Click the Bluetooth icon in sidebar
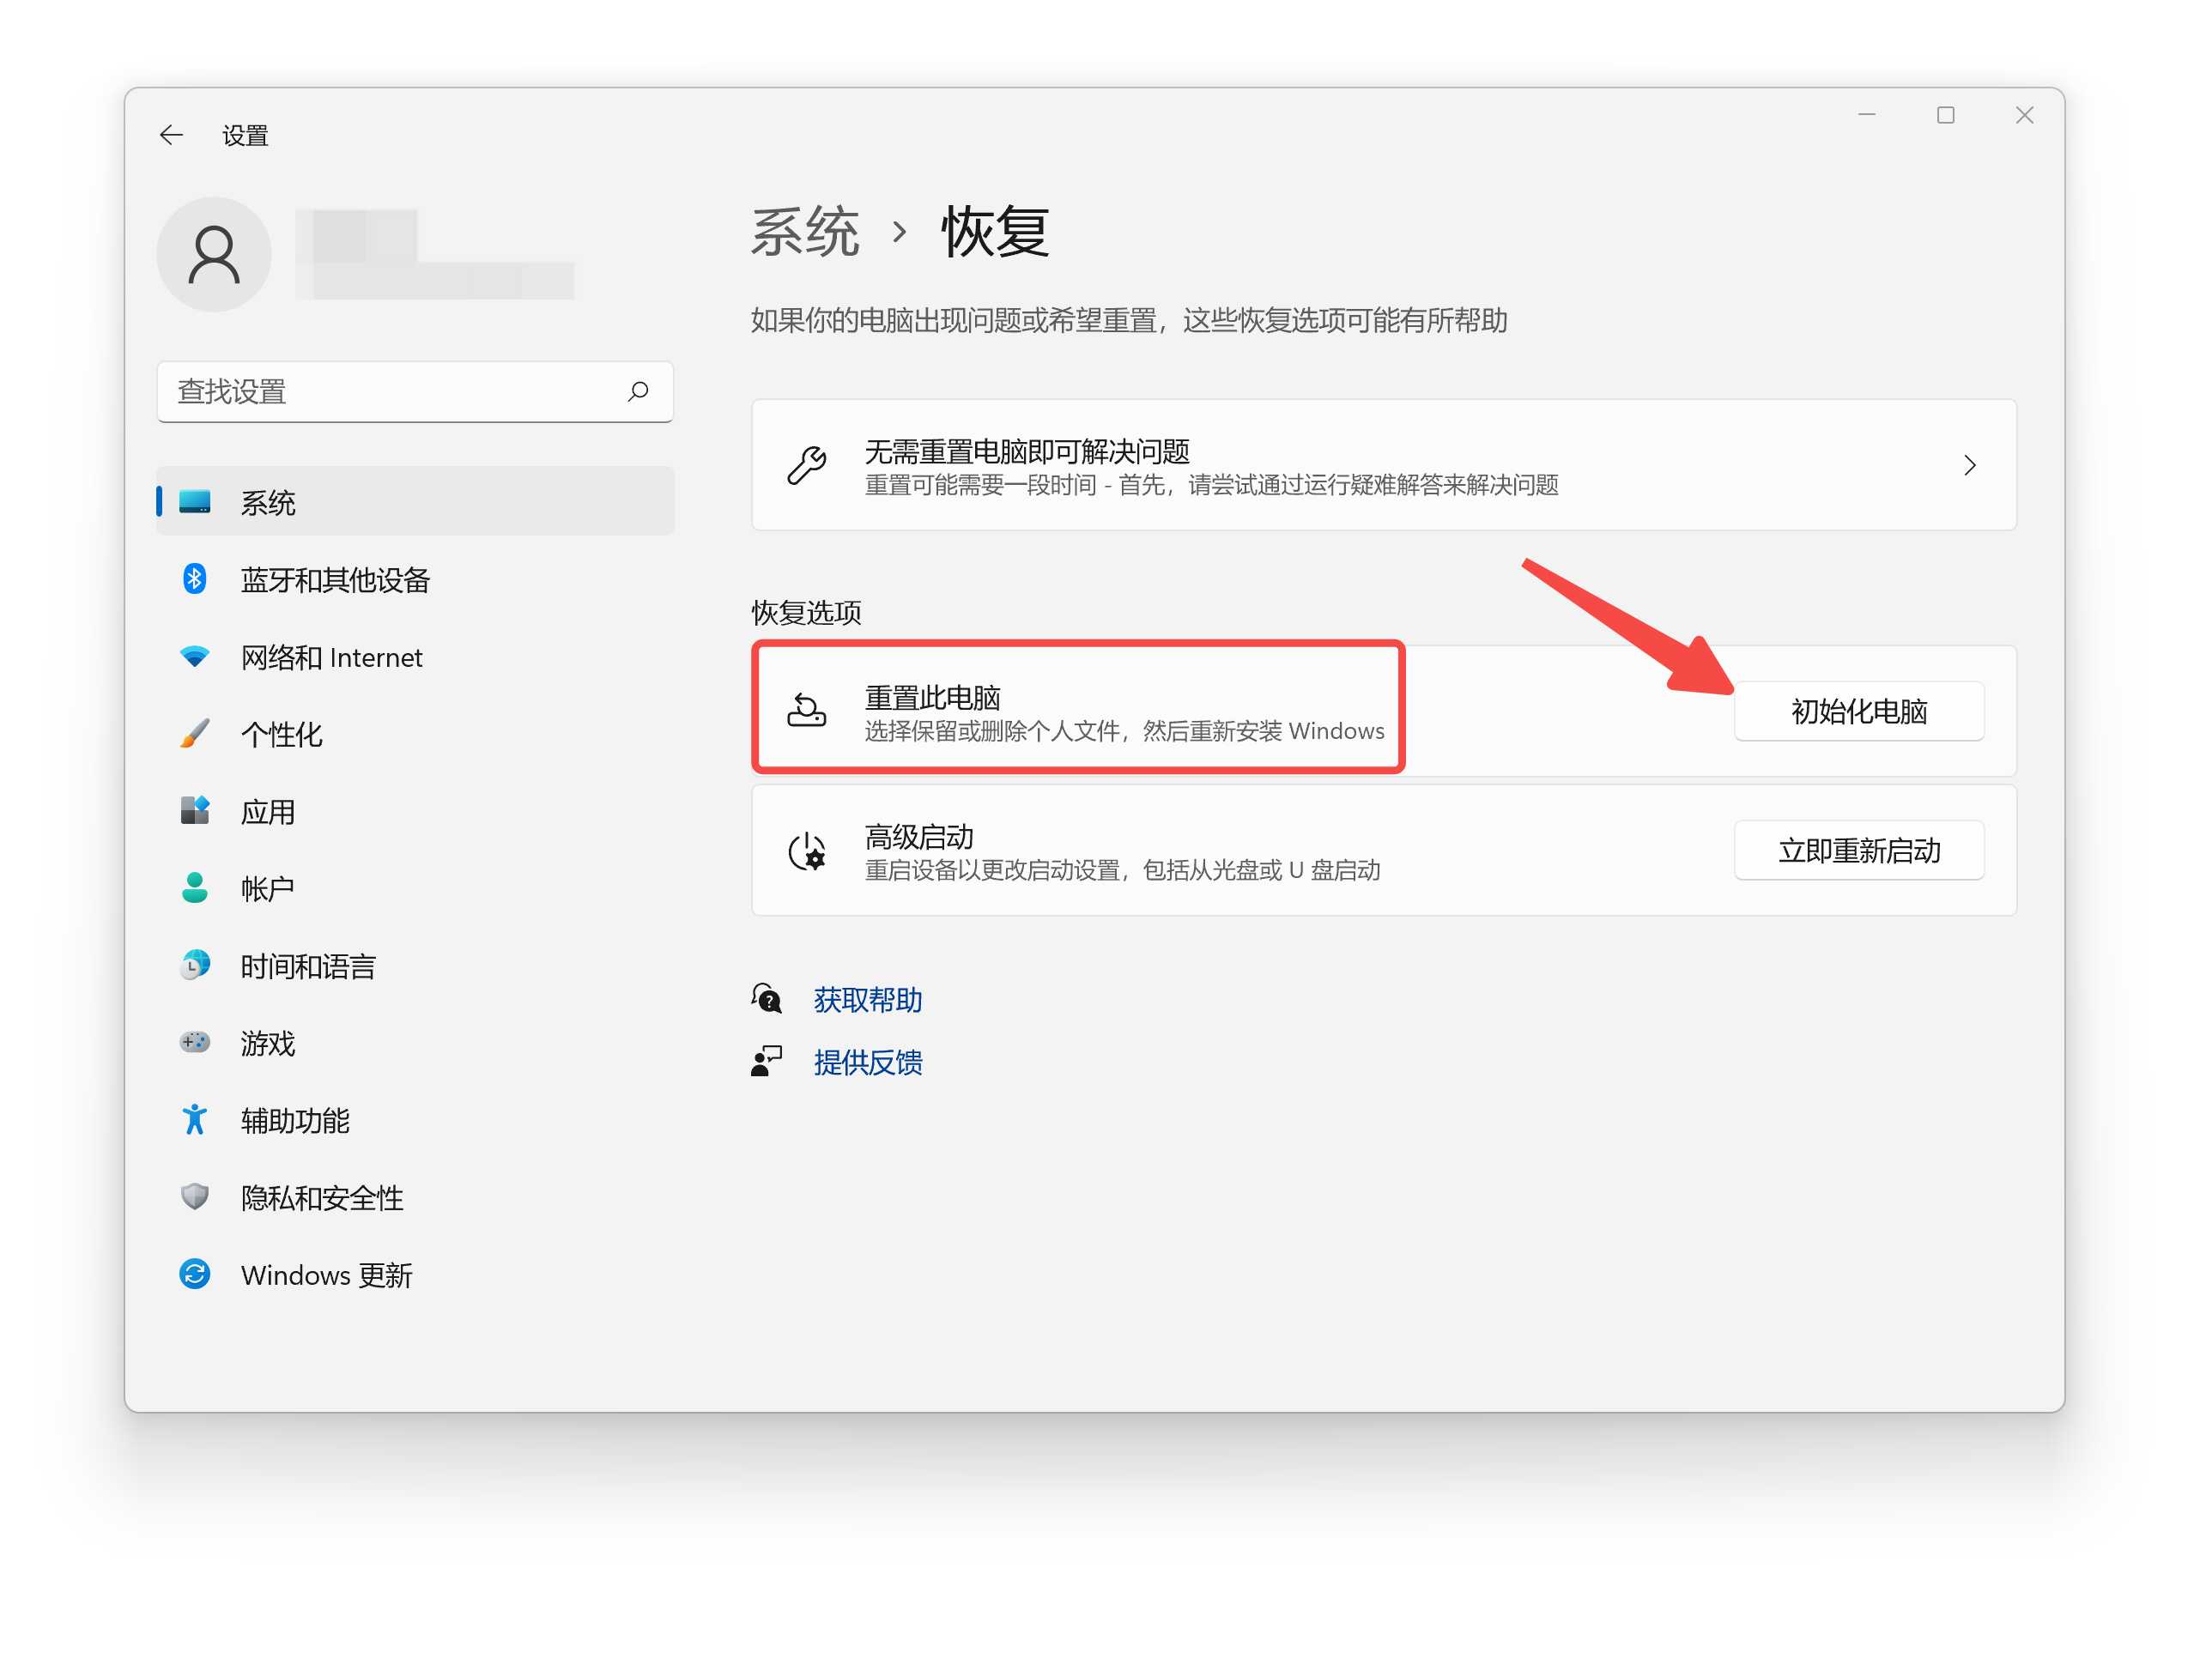2212x1659 pixels. [x=195, y=578]
